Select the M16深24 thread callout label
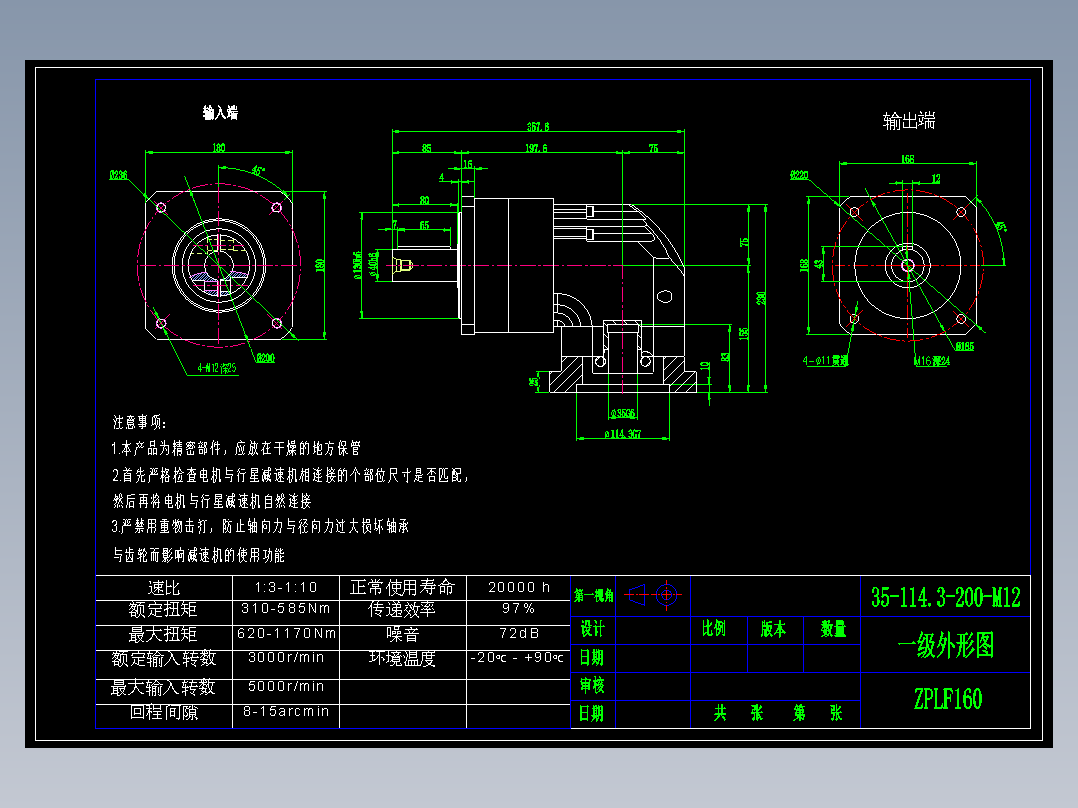Image resolution: width=1078 pixels, height=808 pixels. pyautogui.click(x=932, y=360)
